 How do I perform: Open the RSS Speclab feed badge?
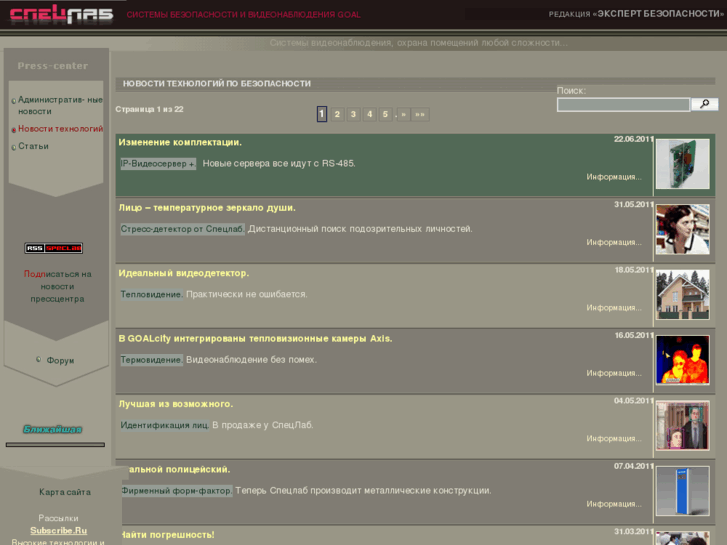point(54,248)
